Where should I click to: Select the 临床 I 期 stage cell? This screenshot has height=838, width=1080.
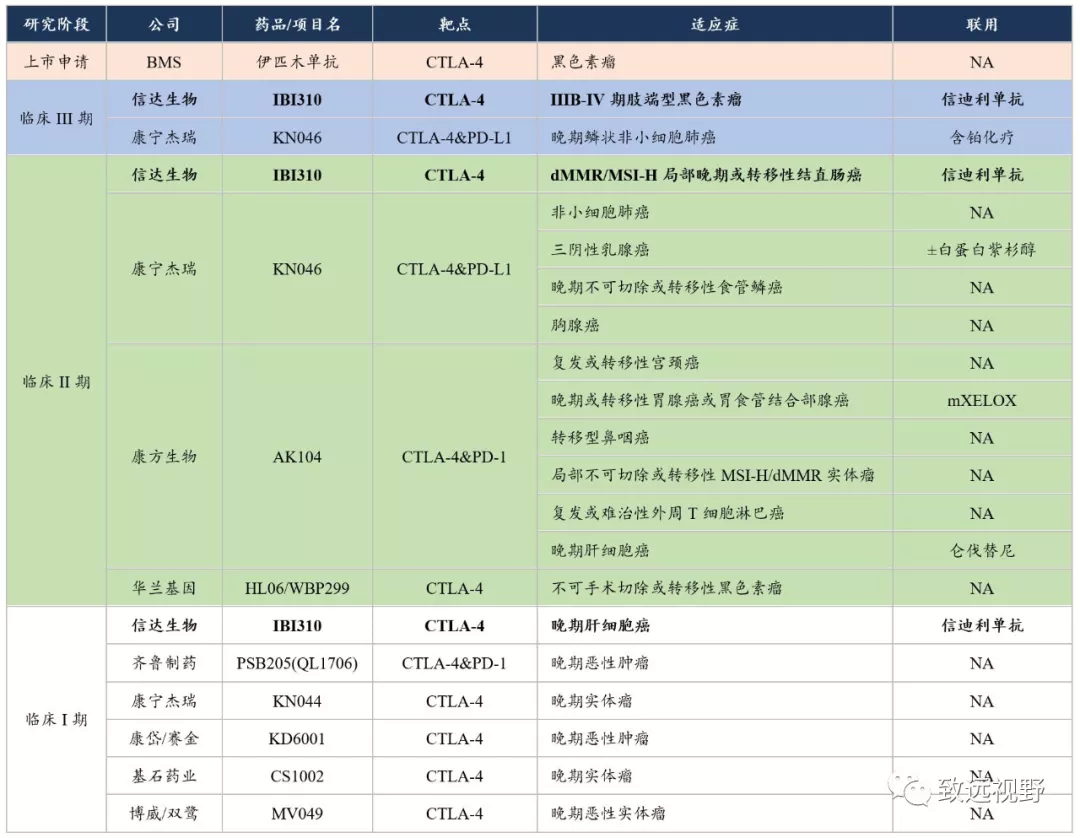coord(56,720)
